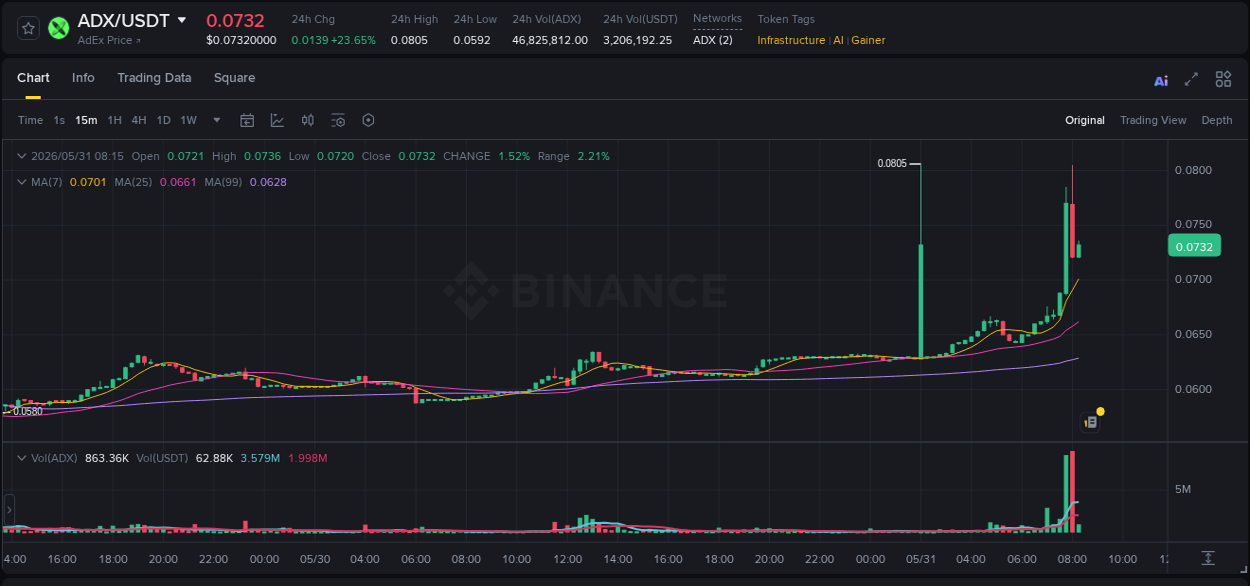This screenshot has height=586, width=1250.
Task: Open the news note icon near chart bottom
Action: click(1091, 422)
